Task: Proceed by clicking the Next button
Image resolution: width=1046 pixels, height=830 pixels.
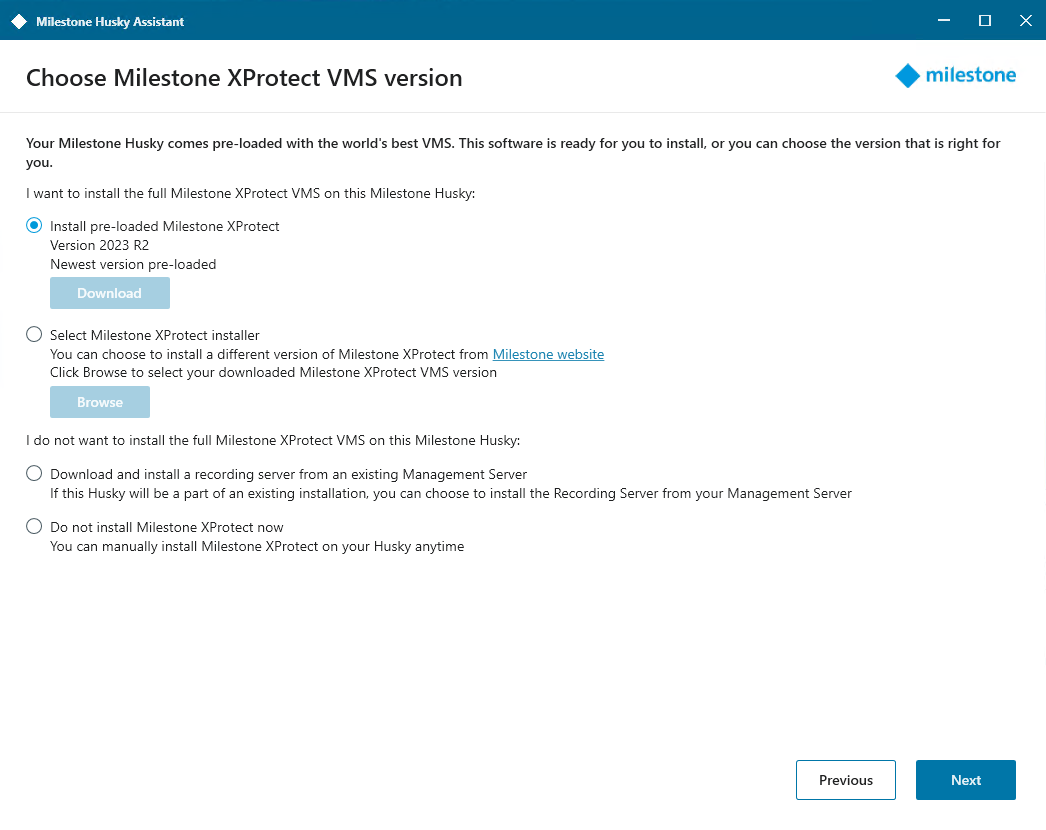Action: click(965, 780)
